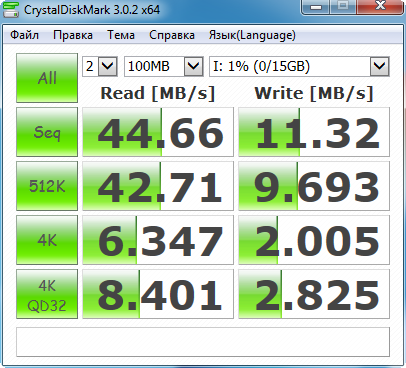Open the Справка menu
Image resolution: width=406 pixels, height=368 pixels.
click(x=172, y=35)
